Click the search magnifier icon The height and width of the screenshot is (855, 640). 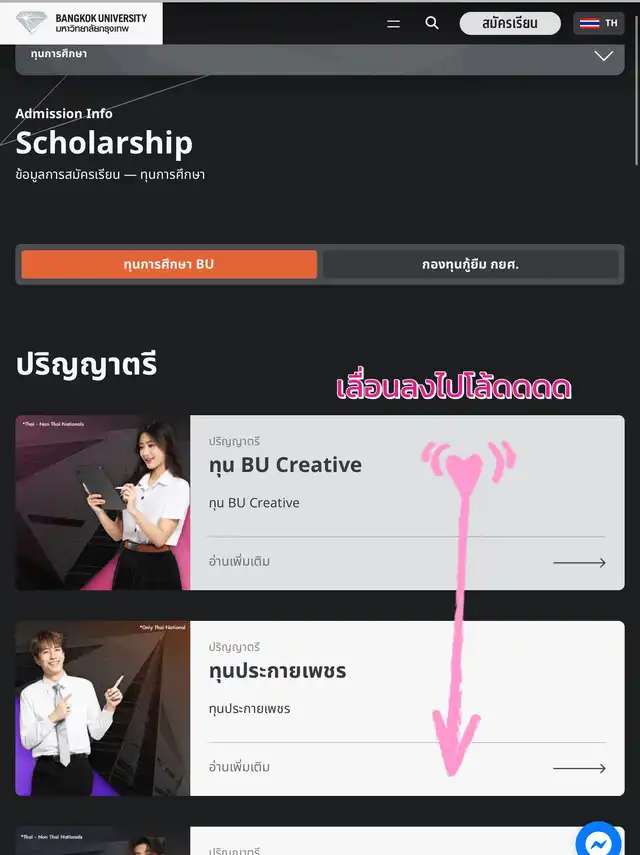(432, 23)
